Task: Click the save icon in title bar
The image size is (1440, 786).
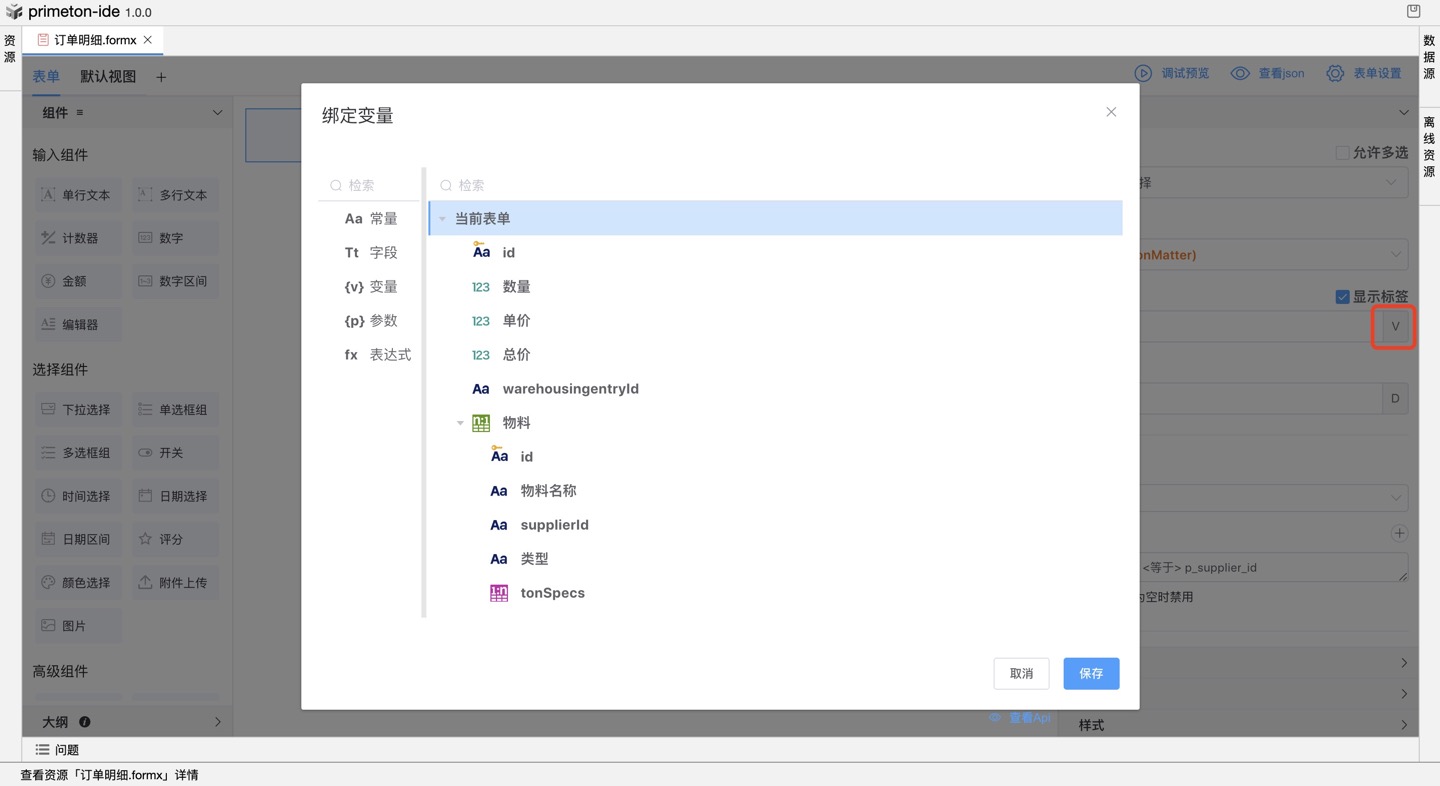Action: pos(1413,12)
